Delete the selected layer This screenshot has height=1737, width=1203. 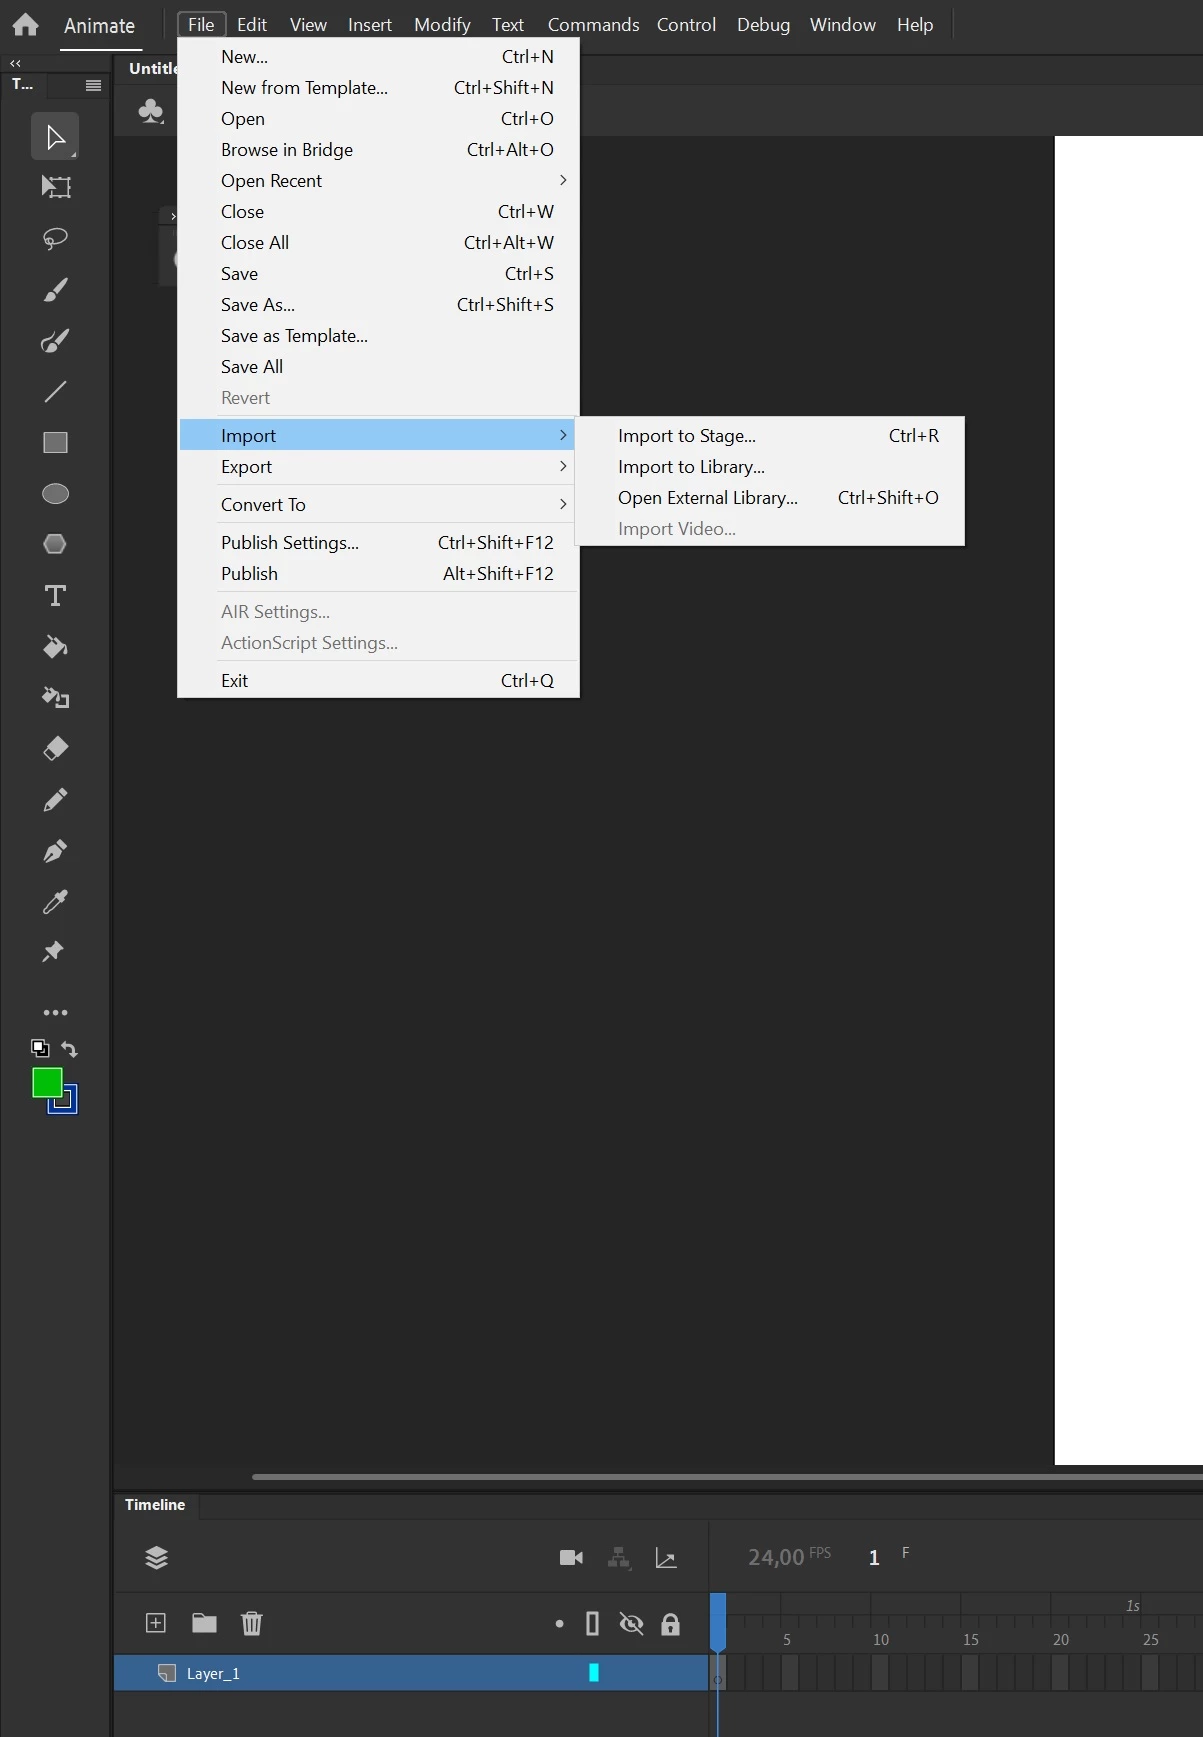(252, 1623)
